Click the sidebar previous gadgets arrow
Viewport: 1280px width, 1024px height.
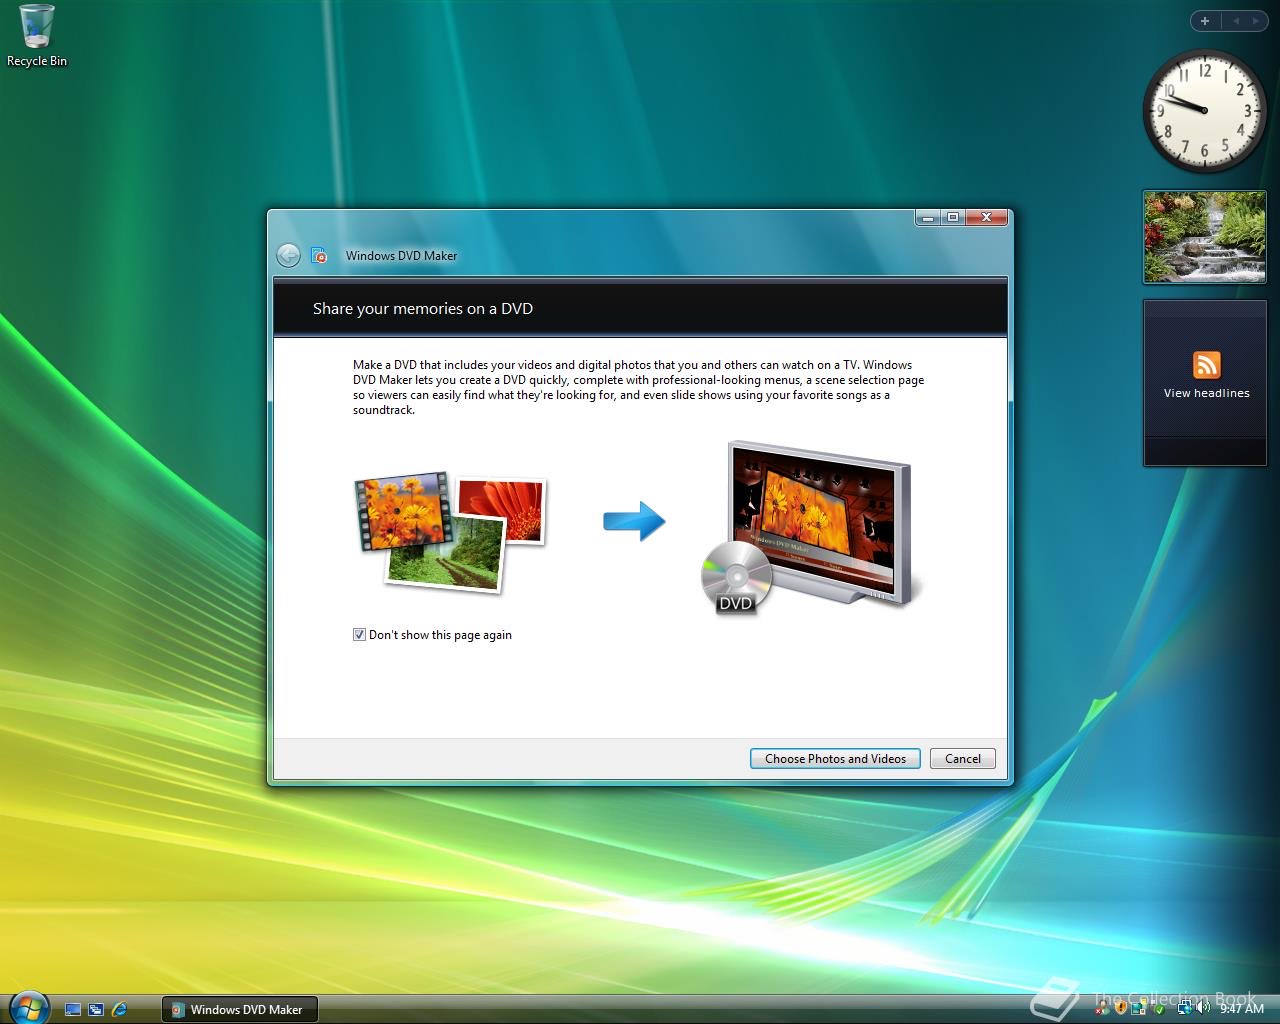tap(1234, 20)
